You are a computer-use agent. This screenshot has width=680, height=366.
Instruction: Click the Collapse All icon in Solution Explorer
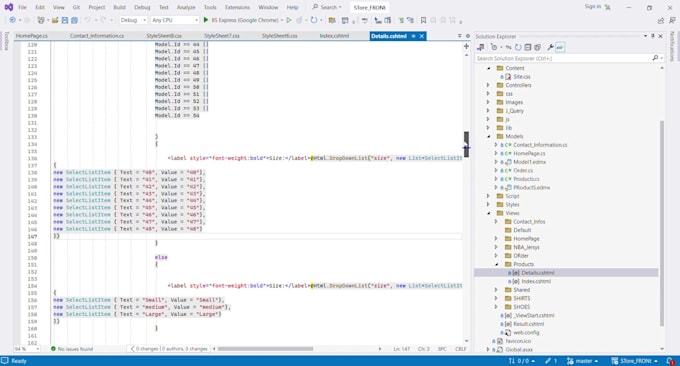pos(528,47)
